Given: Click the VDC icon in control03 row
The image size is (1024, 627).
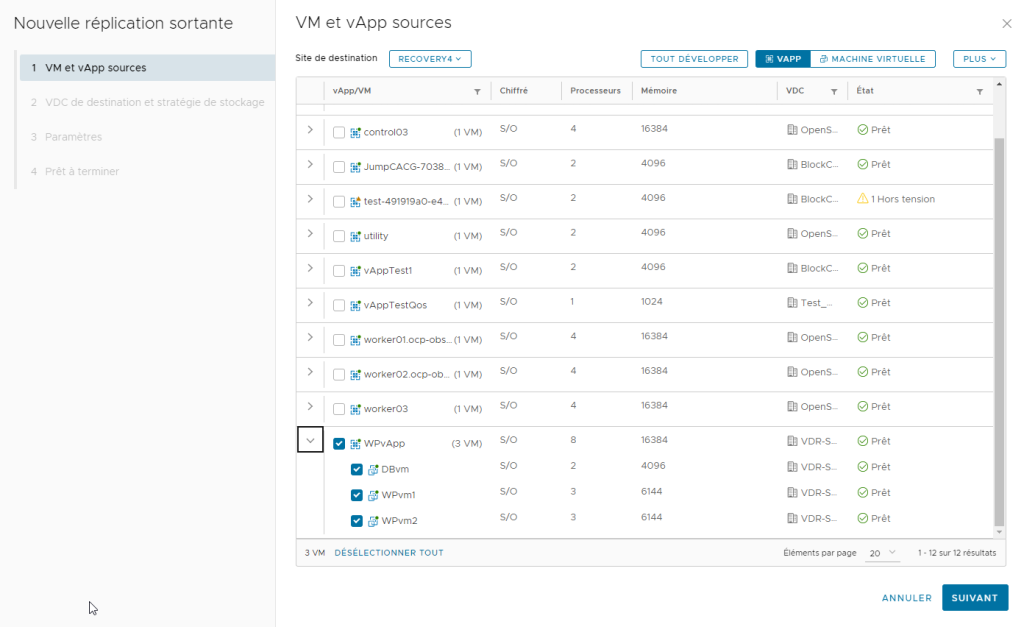Looking at the screenshot, I should pos(792,129).
